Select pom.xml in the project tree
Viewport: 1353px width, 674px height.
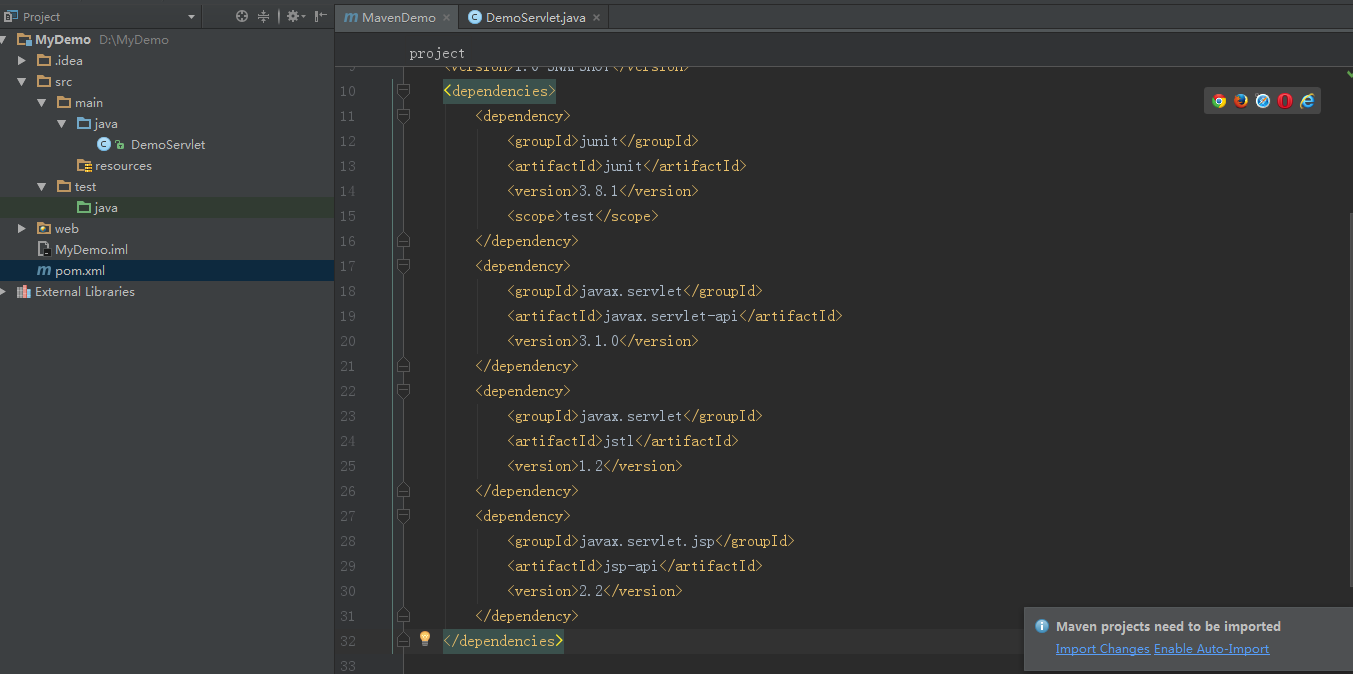tap(80, 270)
